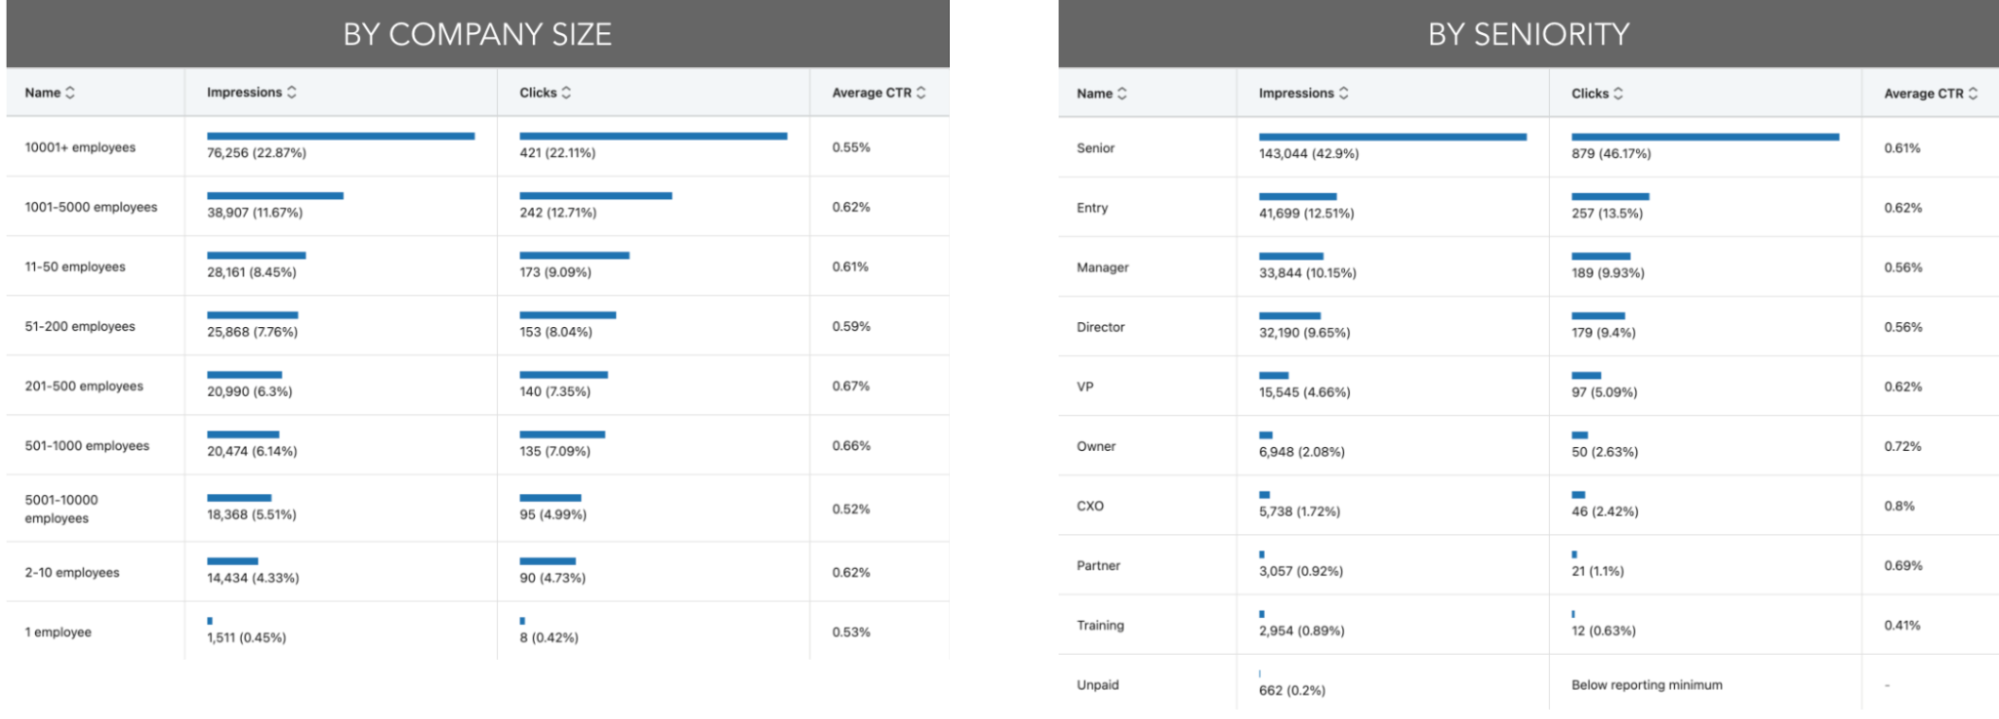Click the Below reporting minimum text
The height and width of the screenshot is (719, 1999).
[x=1646, y=685]
